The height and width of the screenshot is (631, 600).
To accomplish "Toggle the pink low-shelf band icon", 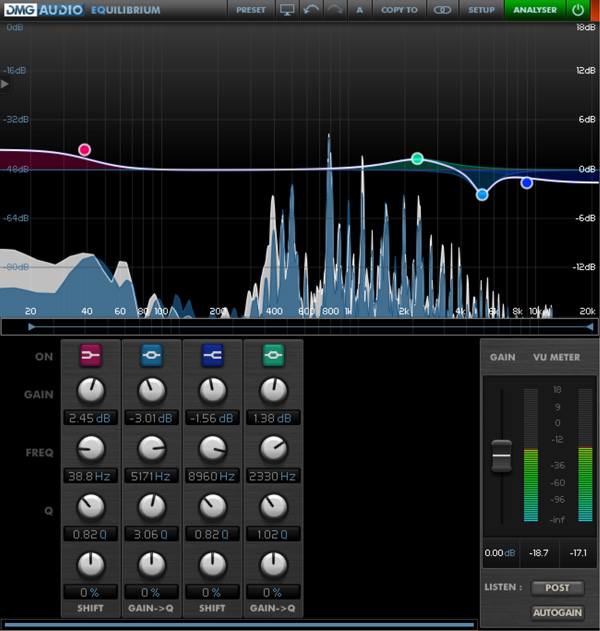I will 91,355.
